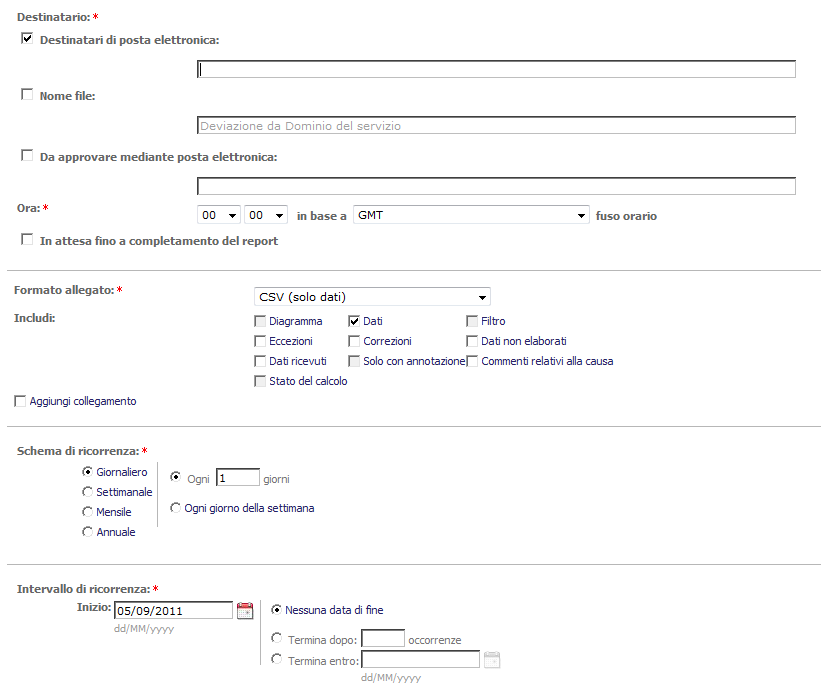The height and width of the screenshot is (687, 821).
Task: Choose Annuale recurrence pattern
Action: (88, 532)
